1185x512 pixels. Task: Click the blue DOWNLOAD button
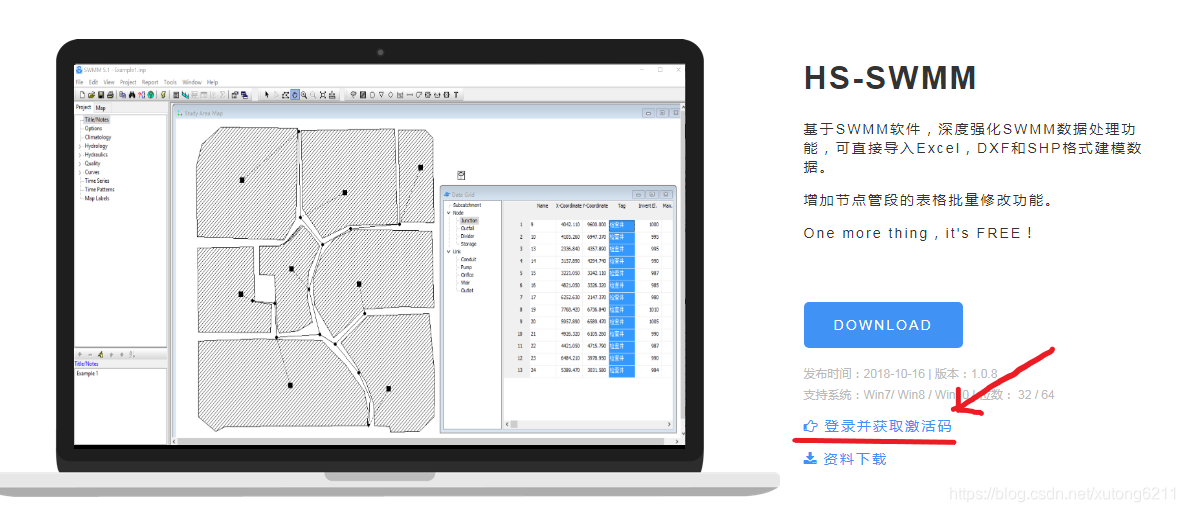coord(883,325)
